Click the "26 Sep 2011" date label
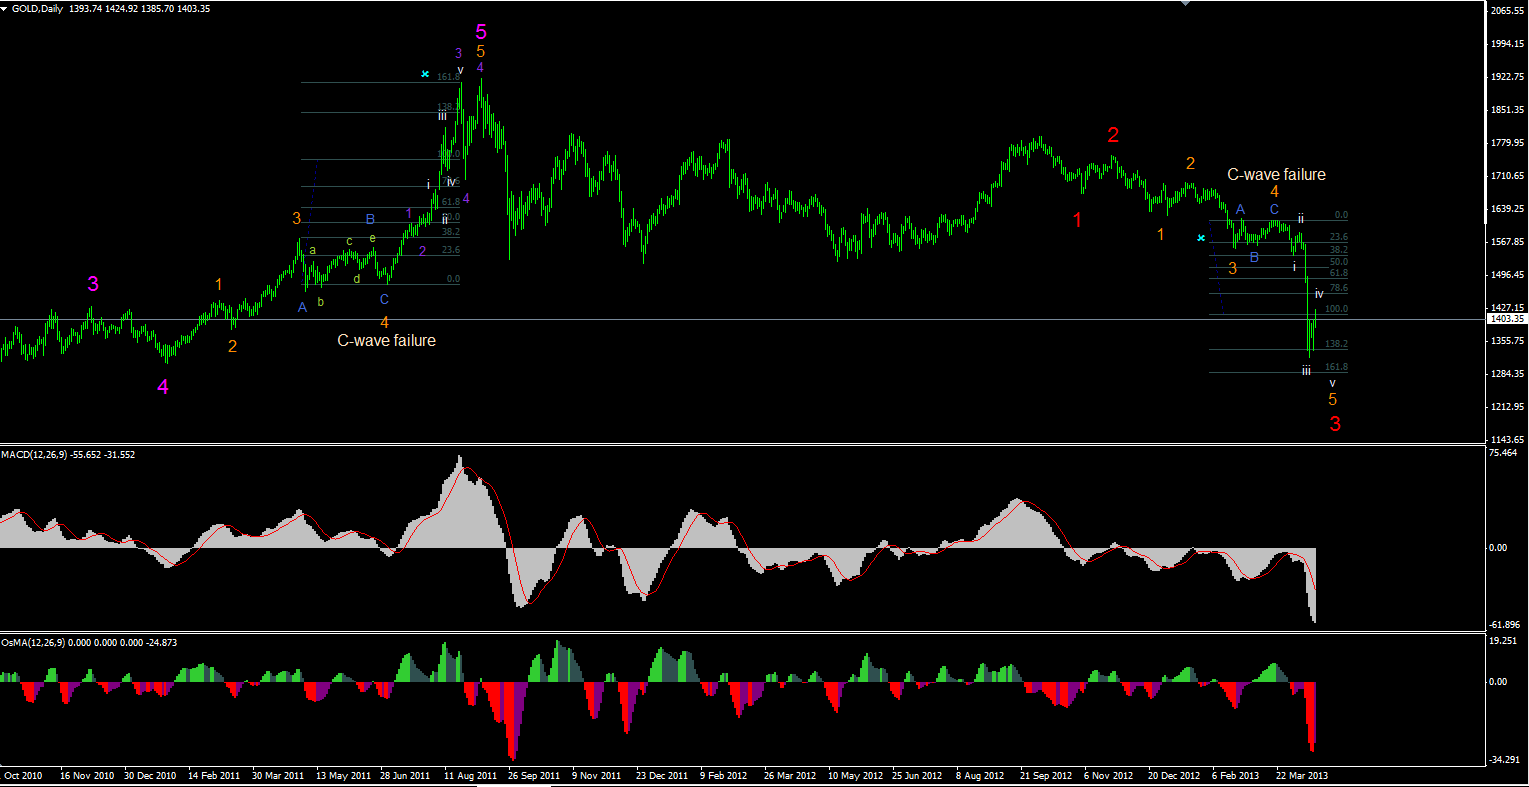The width and height of the screenshot is (1529, 787). click(x=534, y=776)
